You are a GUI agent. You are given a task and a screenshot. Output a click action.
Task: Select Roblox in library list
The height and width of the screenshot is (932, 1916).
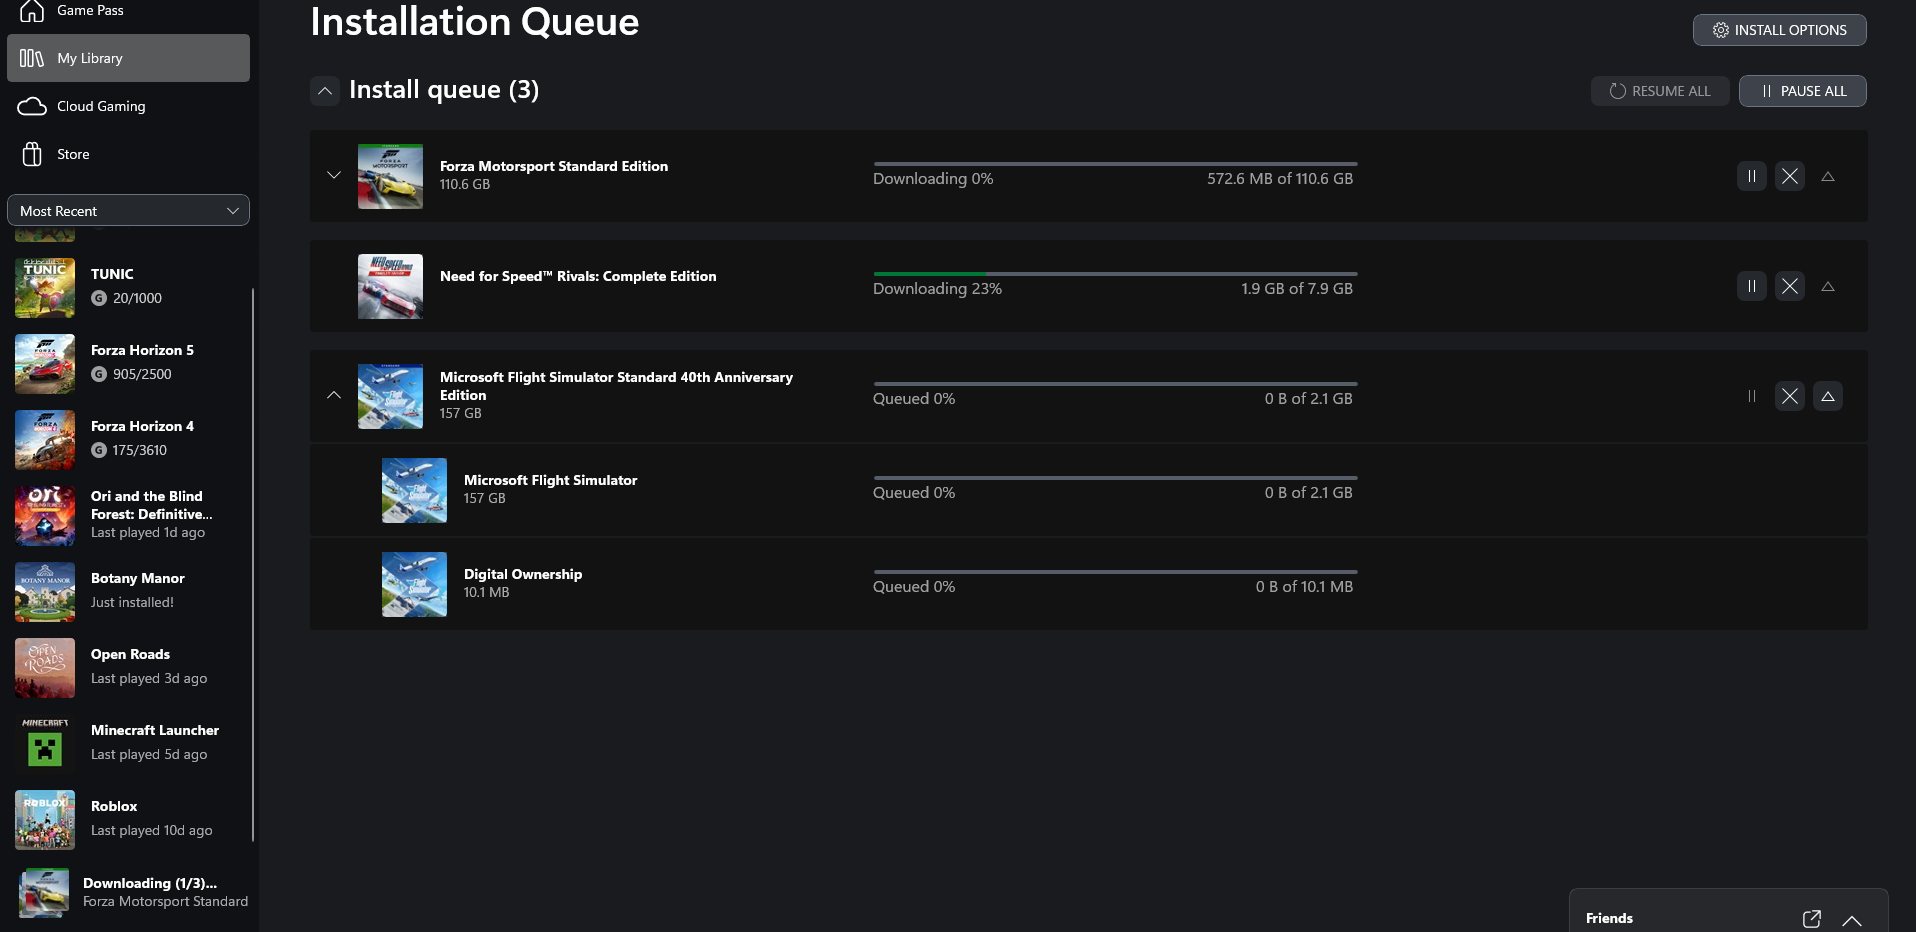coord(128,819)
